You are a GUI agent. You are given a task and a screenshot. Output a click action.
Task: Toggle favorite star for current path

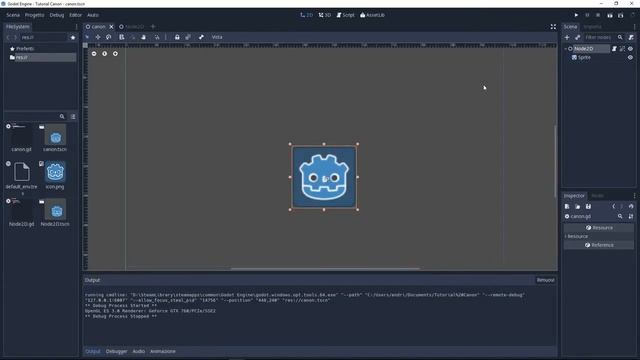73,38
